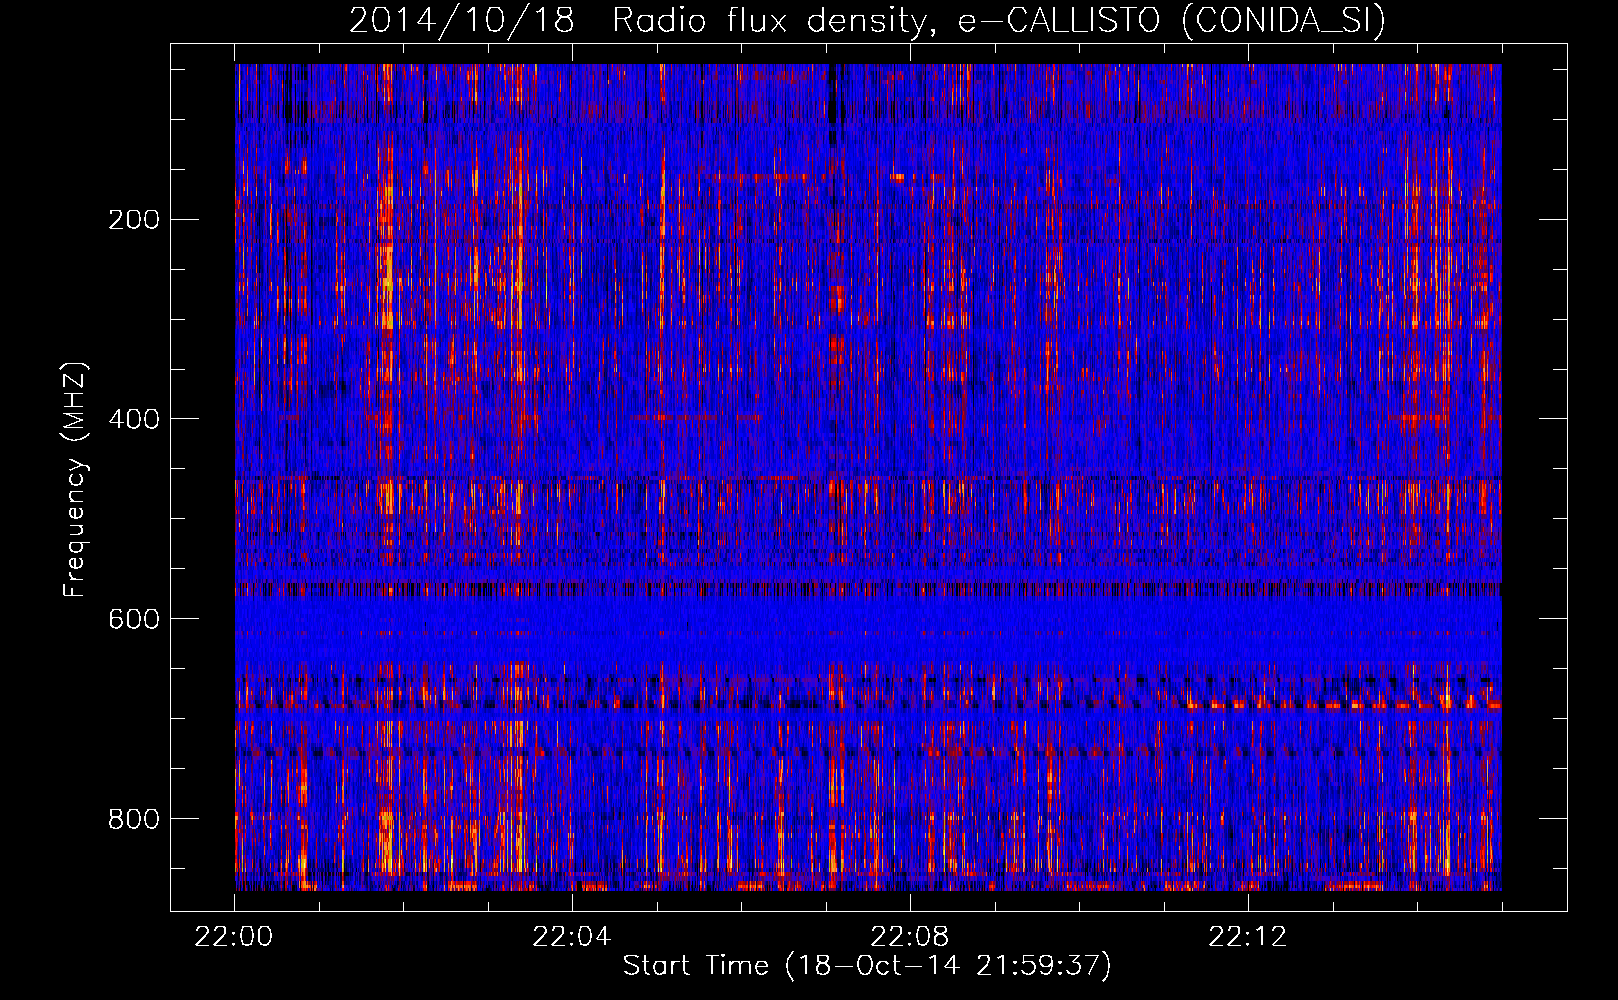This screenshot has height=1000, width=1618.
Task: Click the 22:12 time tick label
Action: [x=1247, y=937]
